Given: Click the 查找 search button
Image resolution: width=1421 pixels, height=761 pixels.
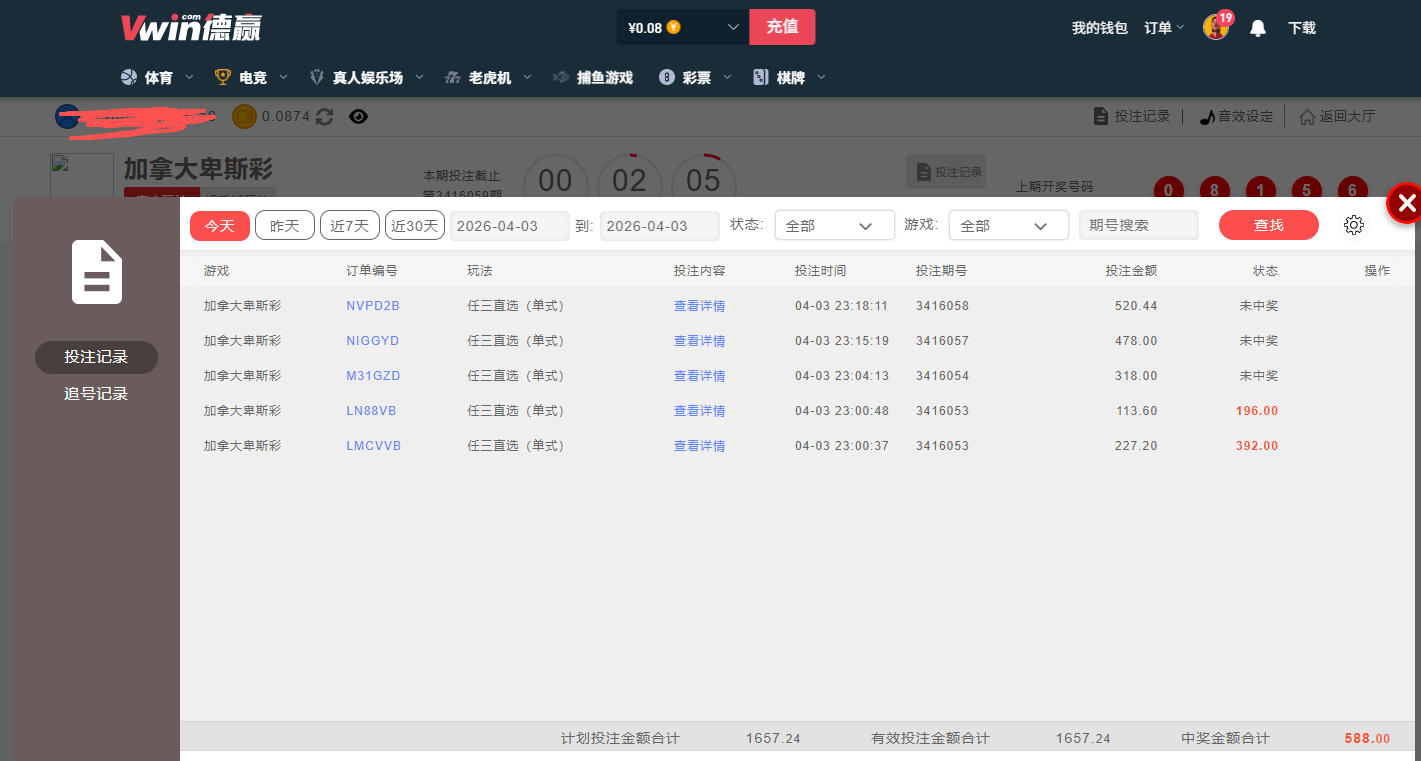Looking at the screenshot, I should pyautogui.click(x=1268, y=226).
